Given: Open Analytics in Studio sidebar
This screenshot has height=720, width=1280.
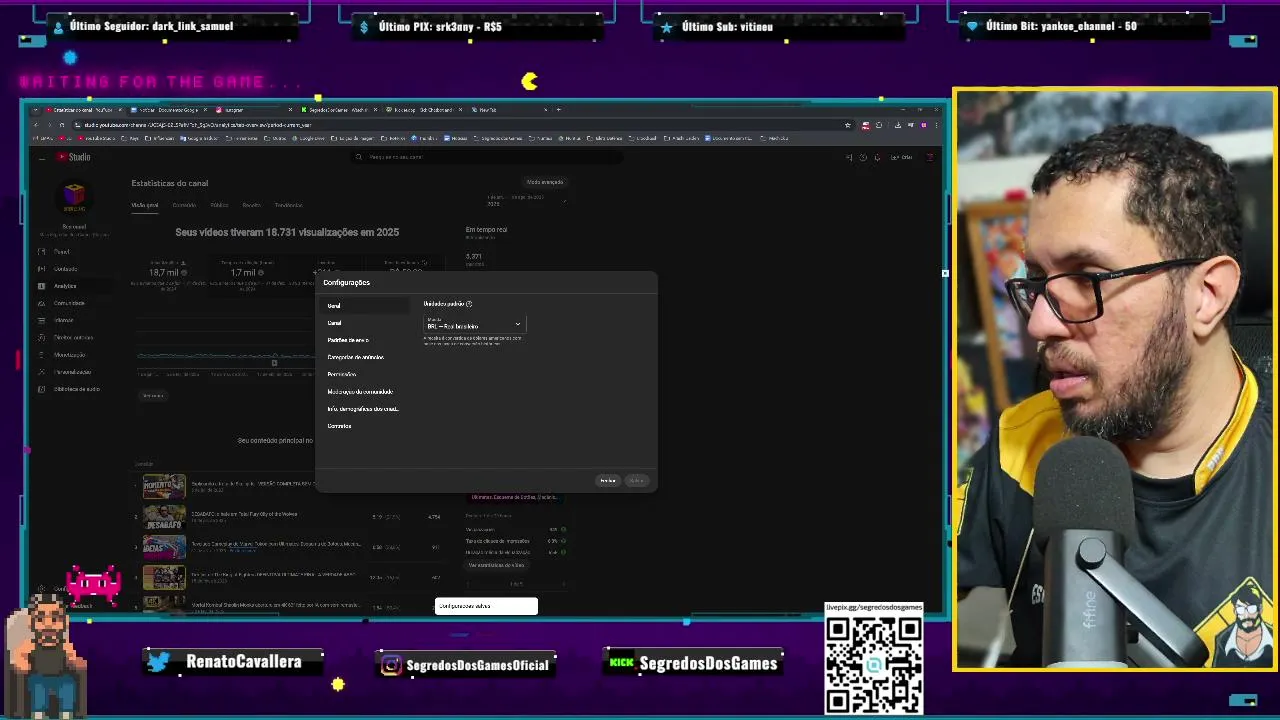Looking at the screenshot, I should click(65, 286).
